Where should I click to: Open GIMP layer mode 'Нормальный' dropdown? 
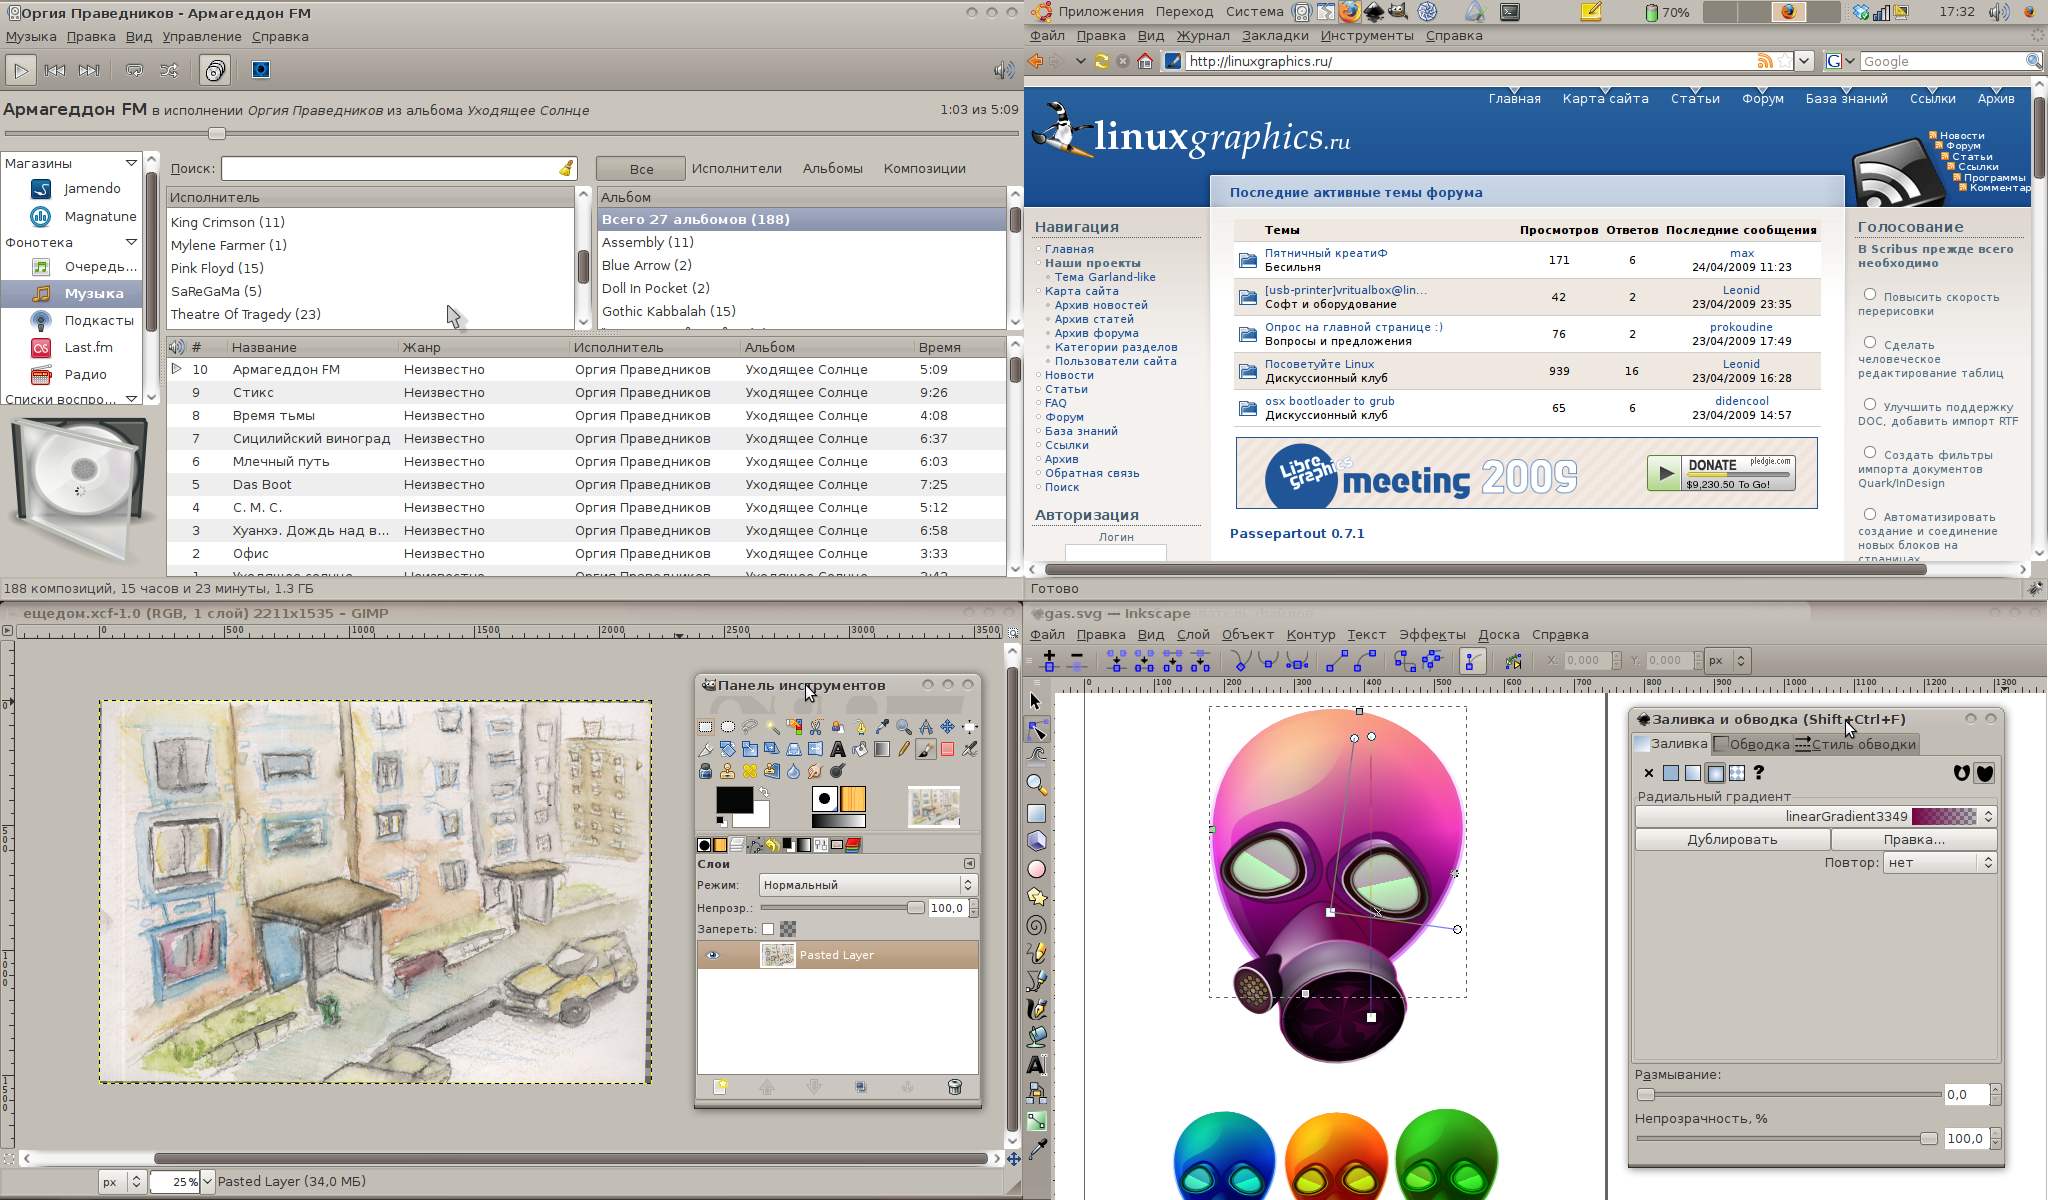[x=867, y=885]
